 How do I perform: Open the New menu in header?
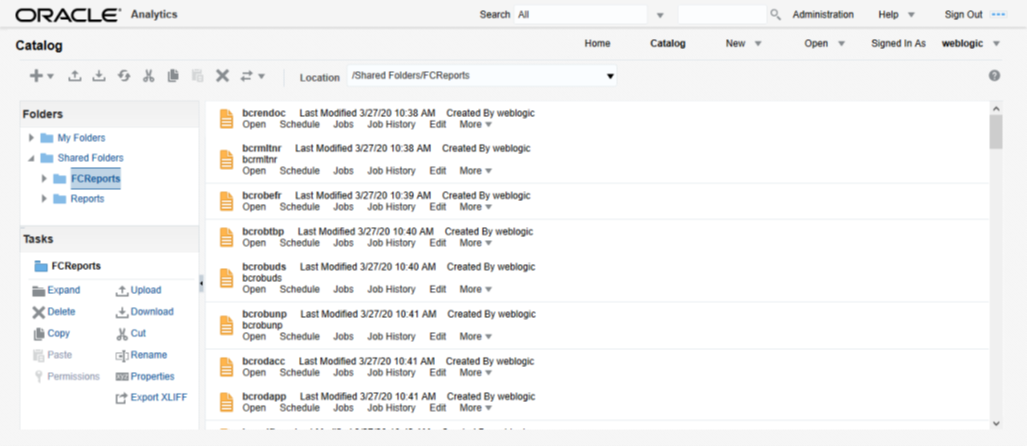(x=743, y=43)
